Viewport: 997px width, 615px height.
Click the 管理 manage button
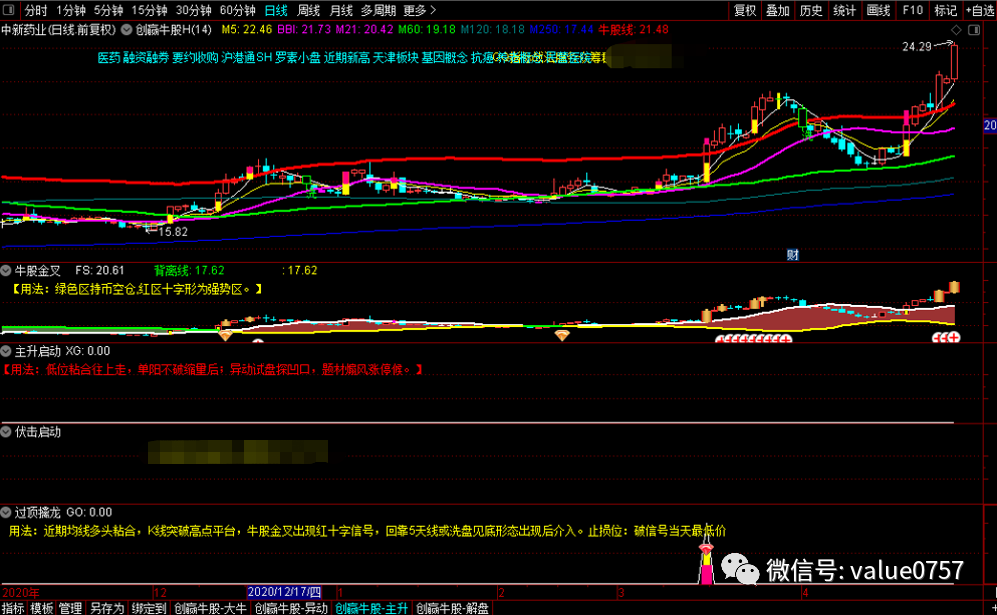[x=71, y=609]
